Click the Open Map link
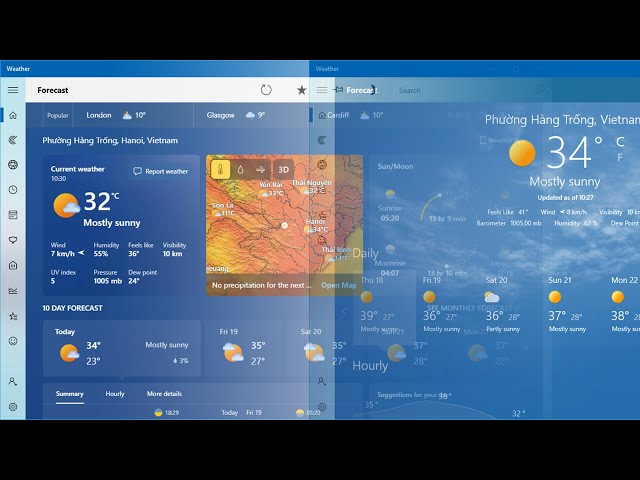 point(339,285)
